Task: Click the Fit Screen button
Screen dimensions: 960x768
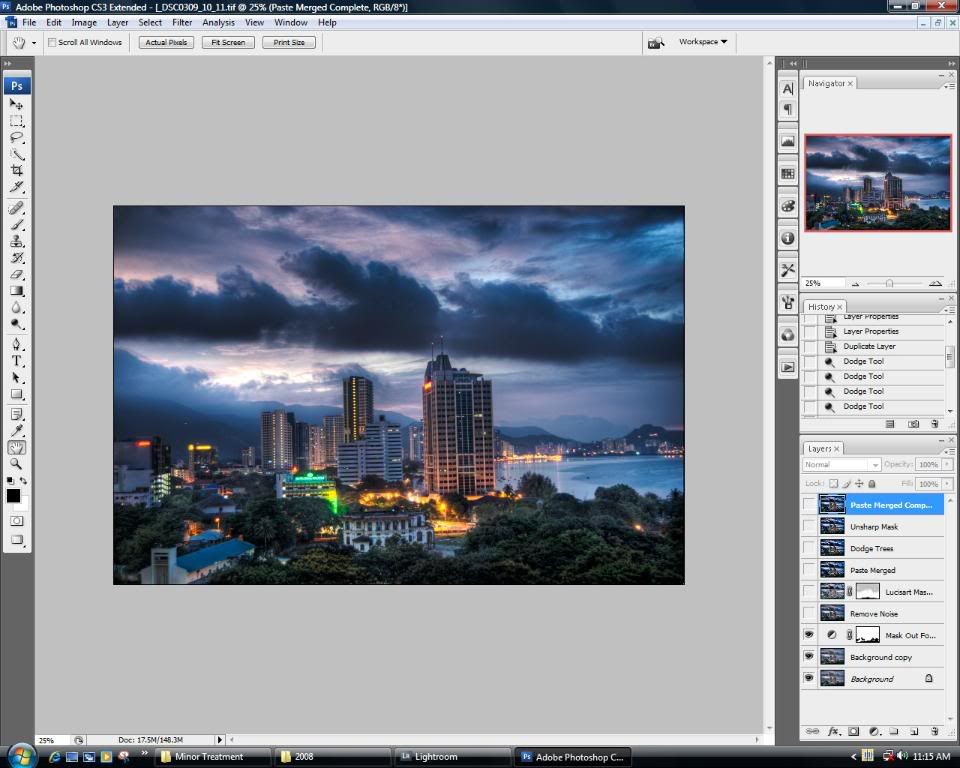Action: [x=227, y=43]
